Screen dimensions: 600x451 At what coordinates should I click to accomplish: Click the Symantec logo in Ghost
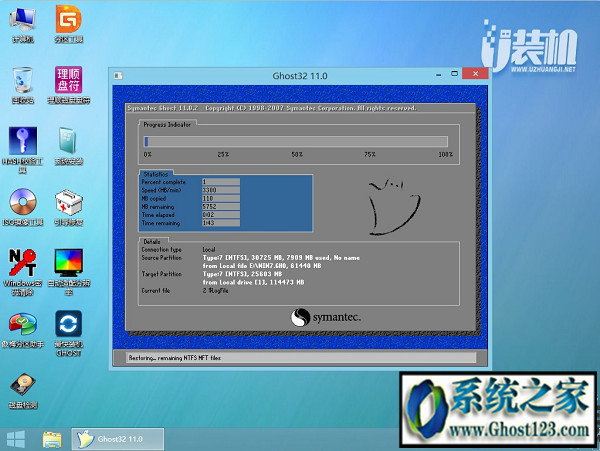click(x=326, y=317)
